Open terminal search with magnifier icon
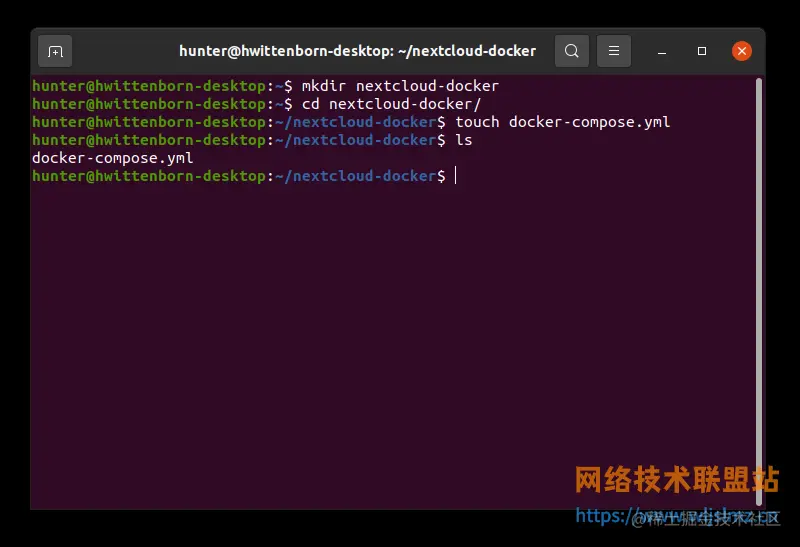Viewport: 800px width, 547px height. click(572, 51)
